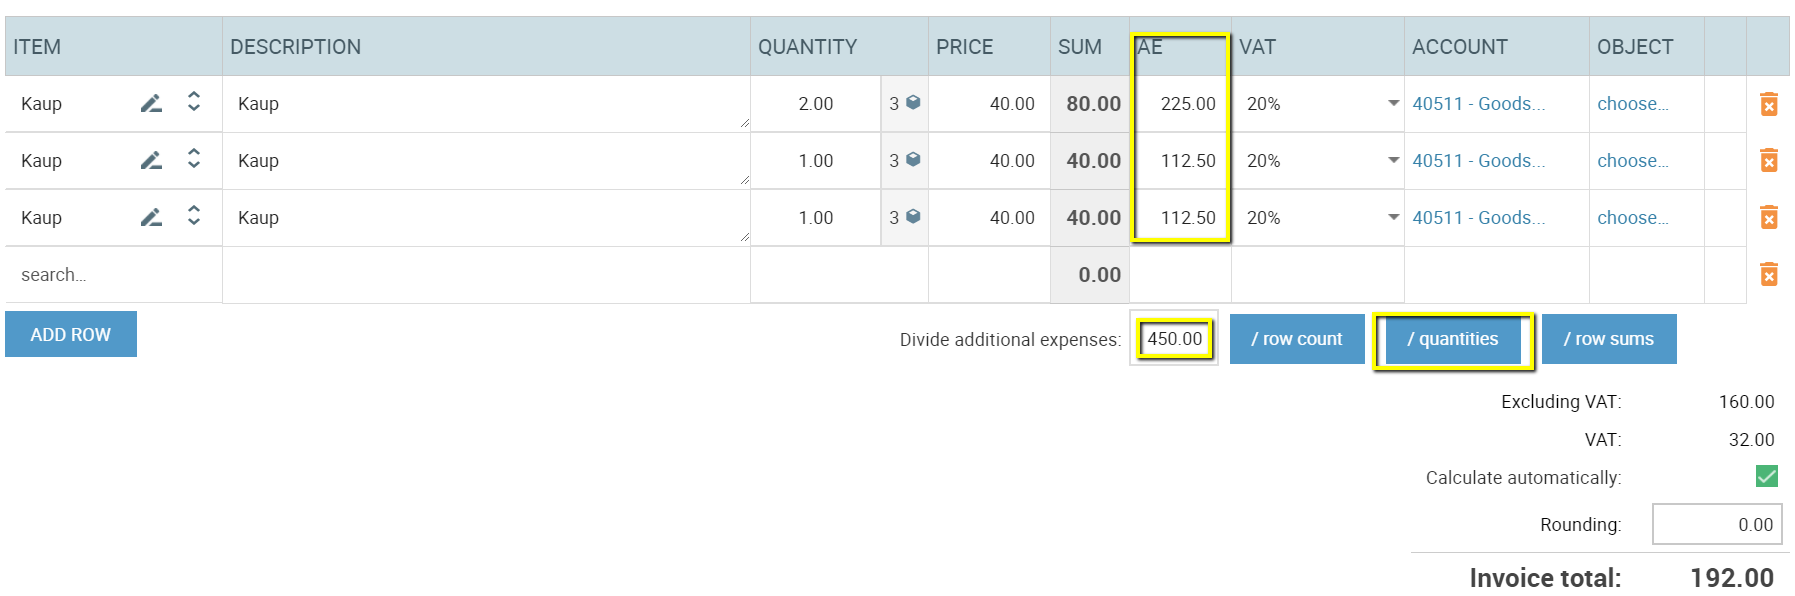
Task: Open VAT 20% dropdown in second Kaup row
Action: pyautogui.click(x=1318, y=161)
